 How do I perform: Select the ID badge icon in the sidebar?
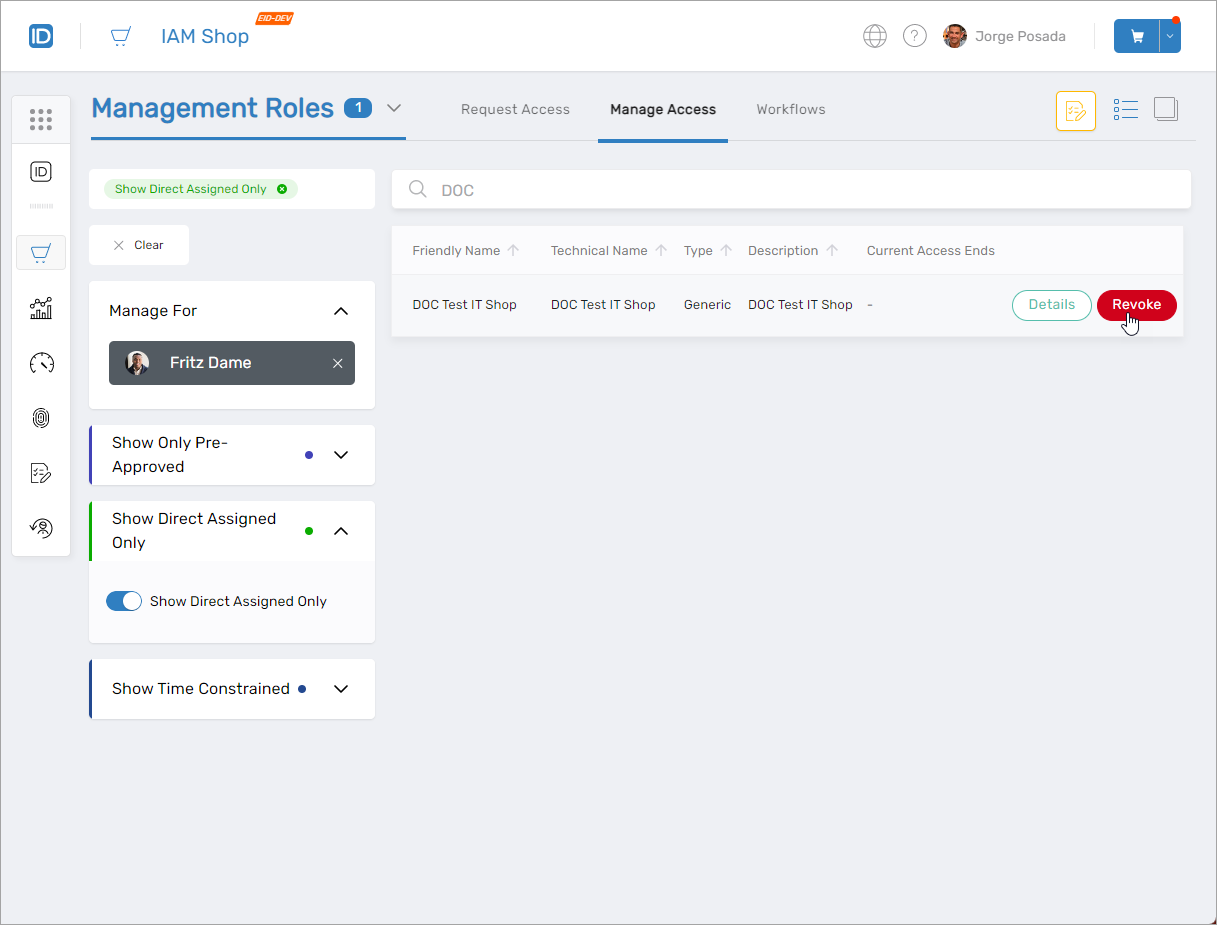41,171
